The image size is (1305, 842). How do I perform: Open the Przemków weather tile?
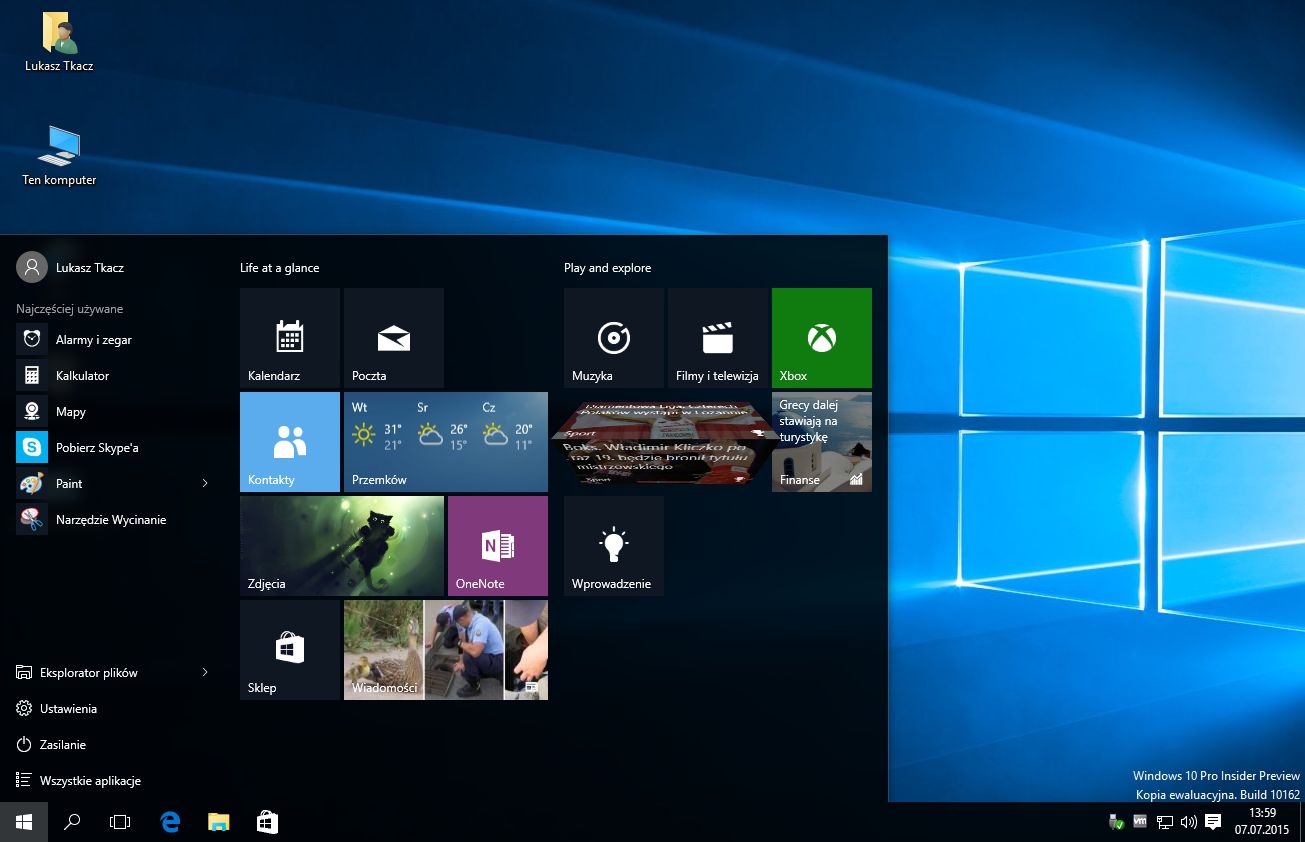[x=445, y=442]
